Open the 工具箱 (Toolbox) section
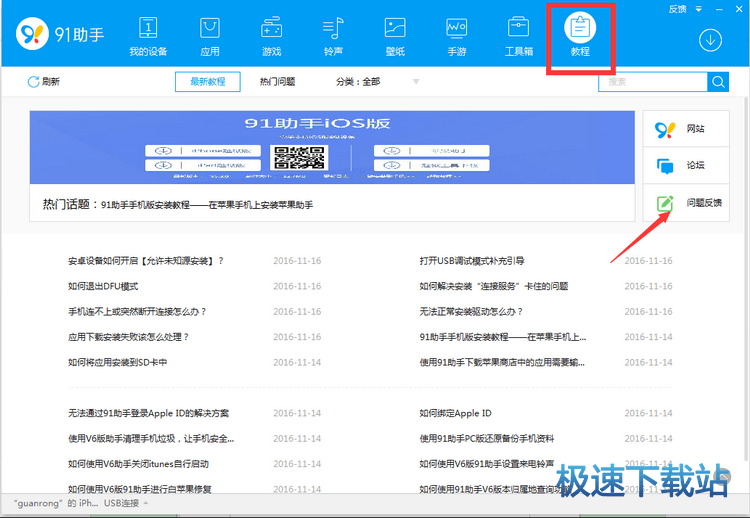Image resolution: width=750 pixels, height=518 pixels. [518, 37]
